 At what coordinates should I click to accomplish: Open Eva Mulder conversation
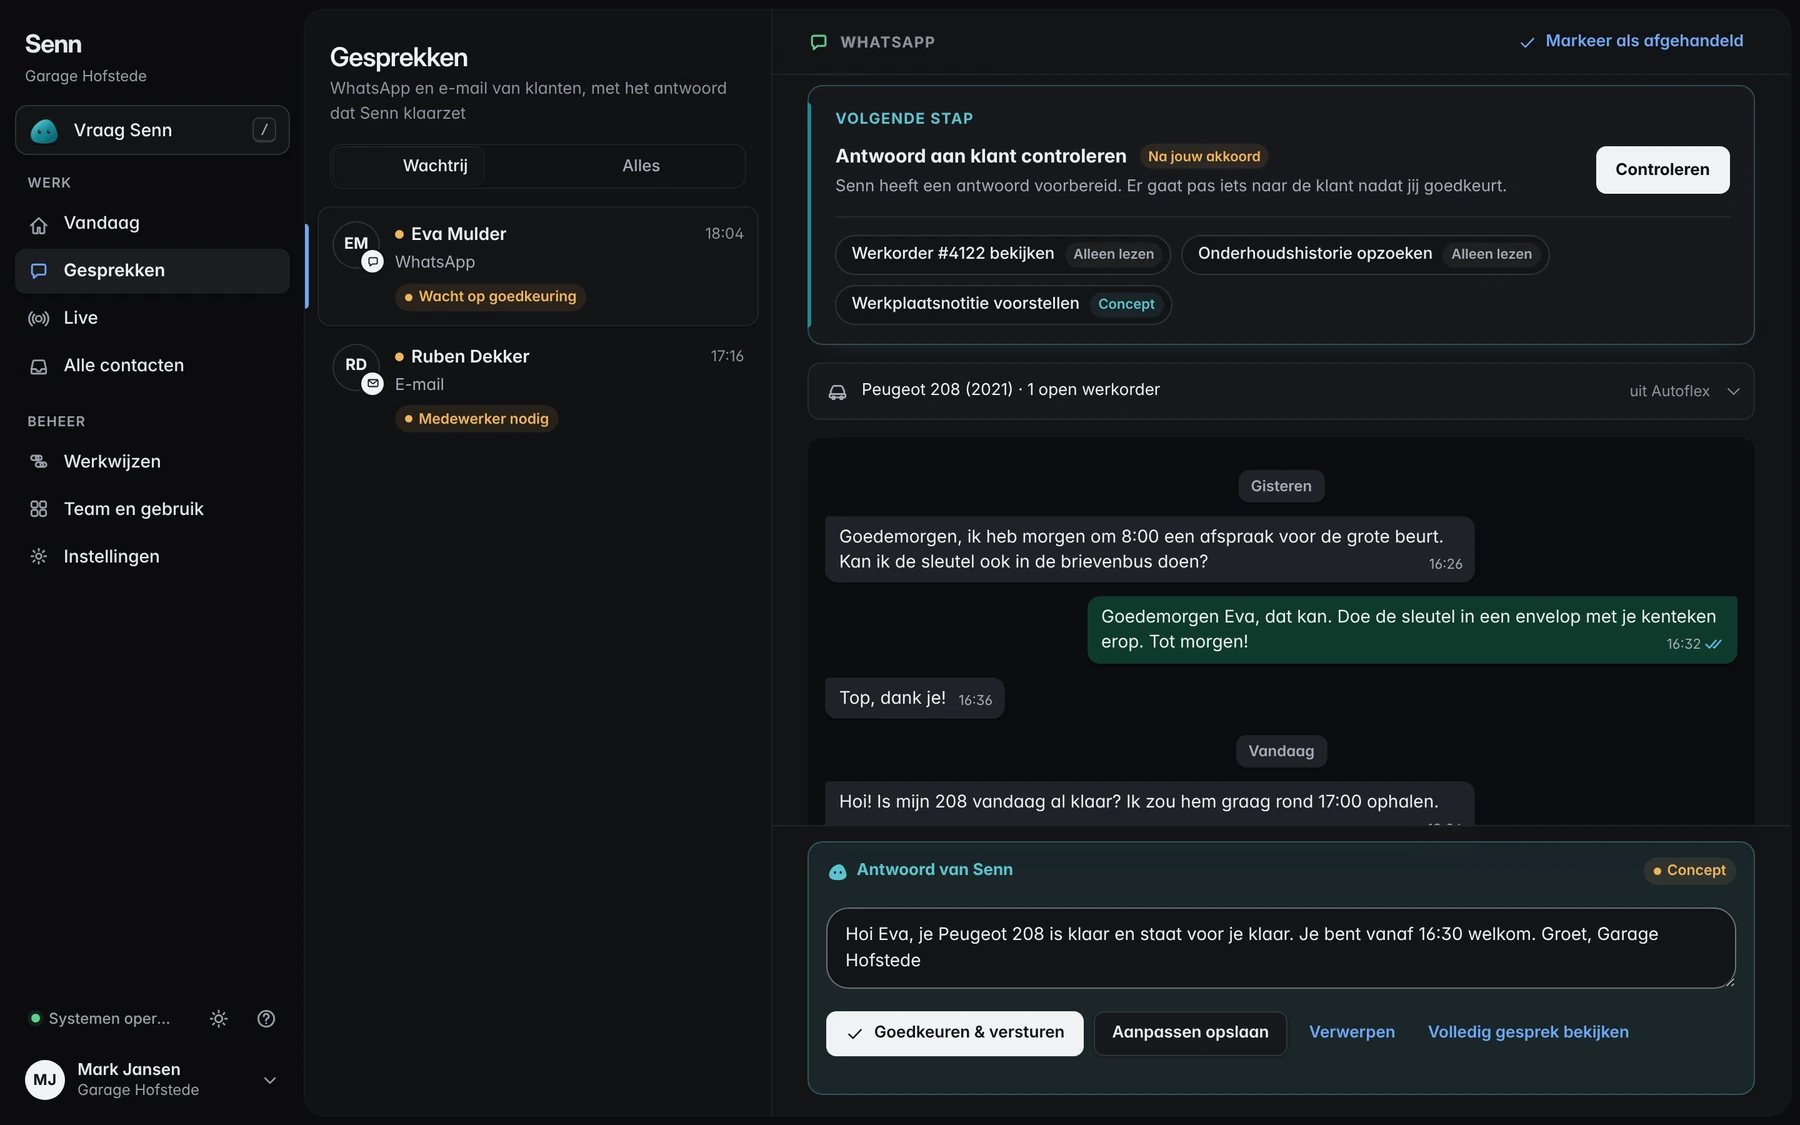(x=538, y=266)
